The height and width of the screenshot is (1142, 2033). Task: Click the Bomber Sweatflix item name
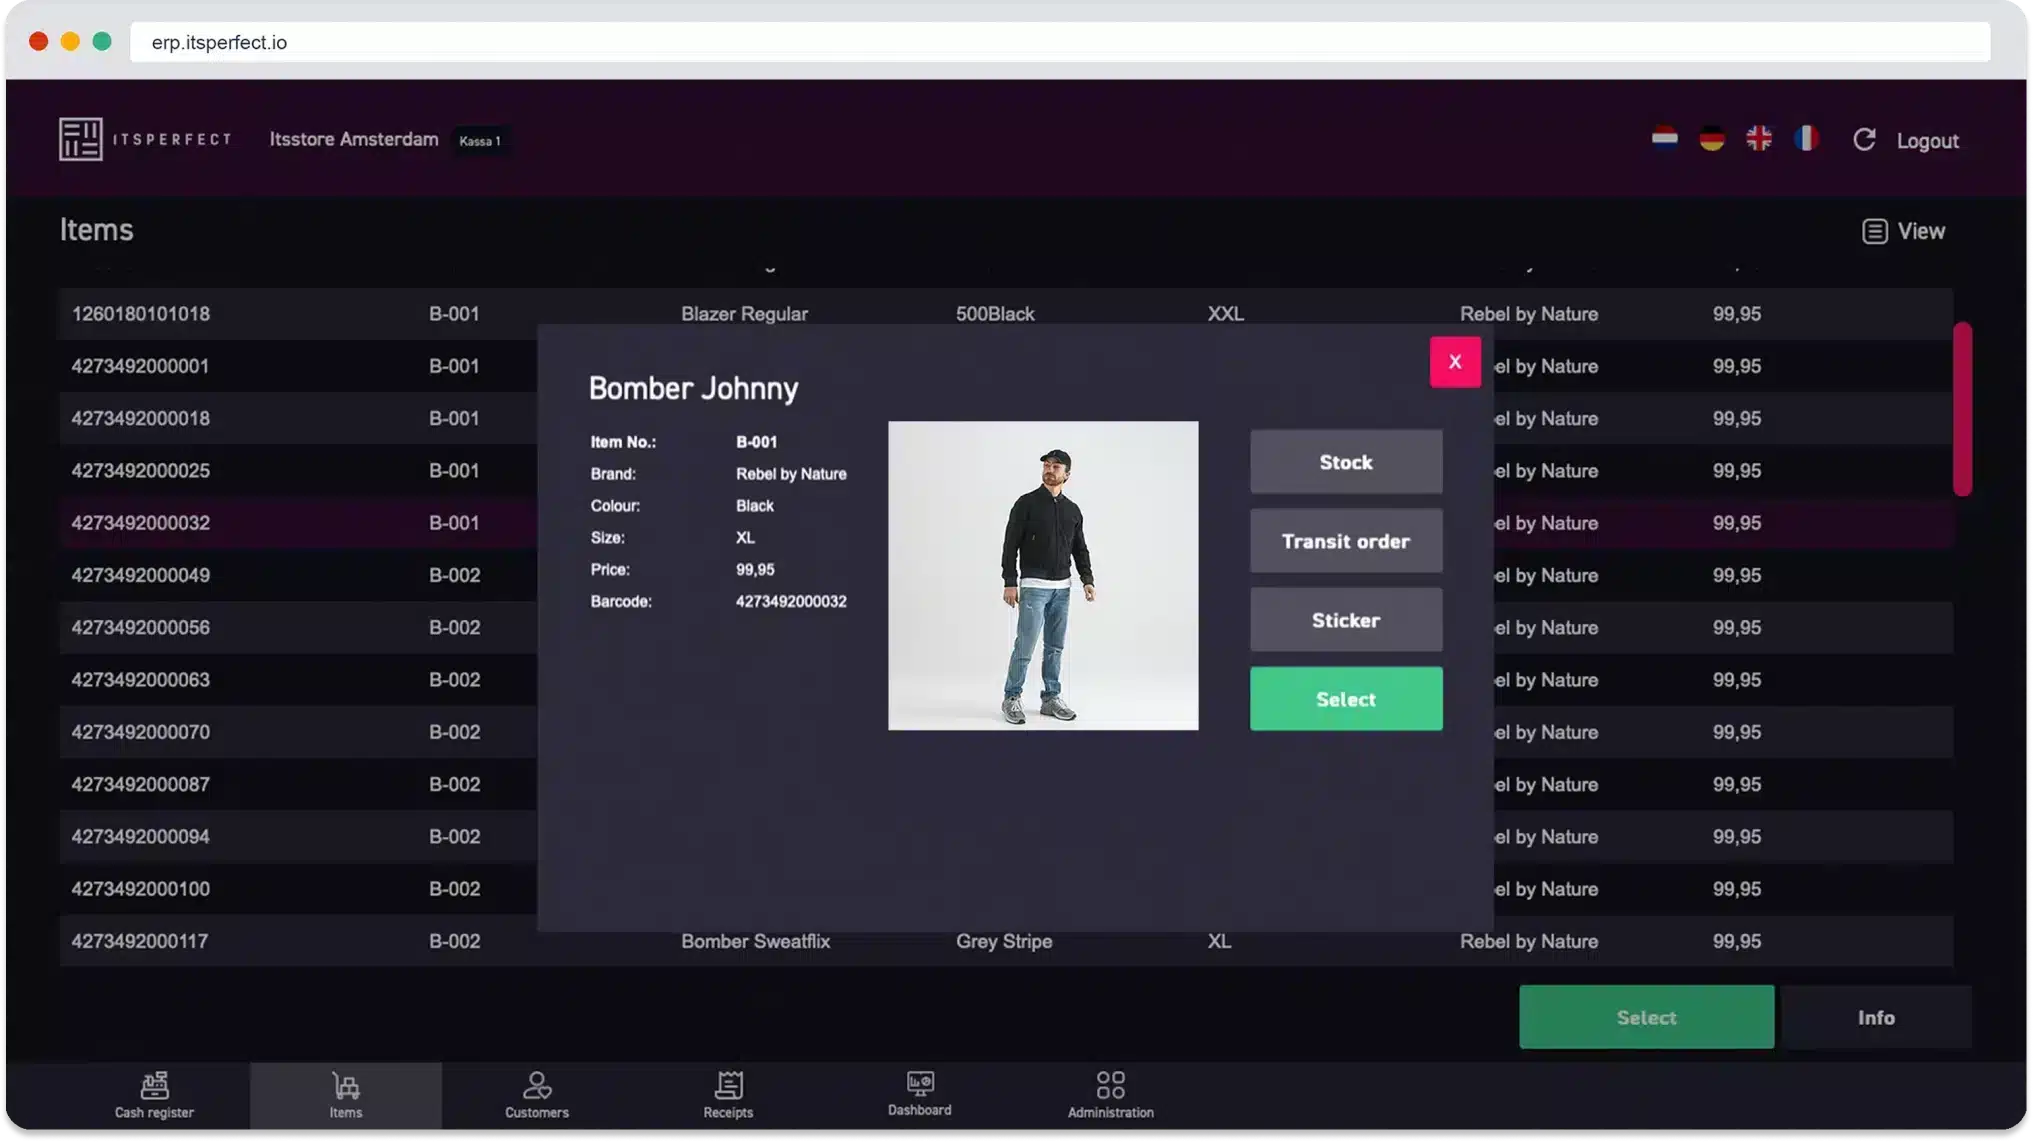click(x=755, y=941)
